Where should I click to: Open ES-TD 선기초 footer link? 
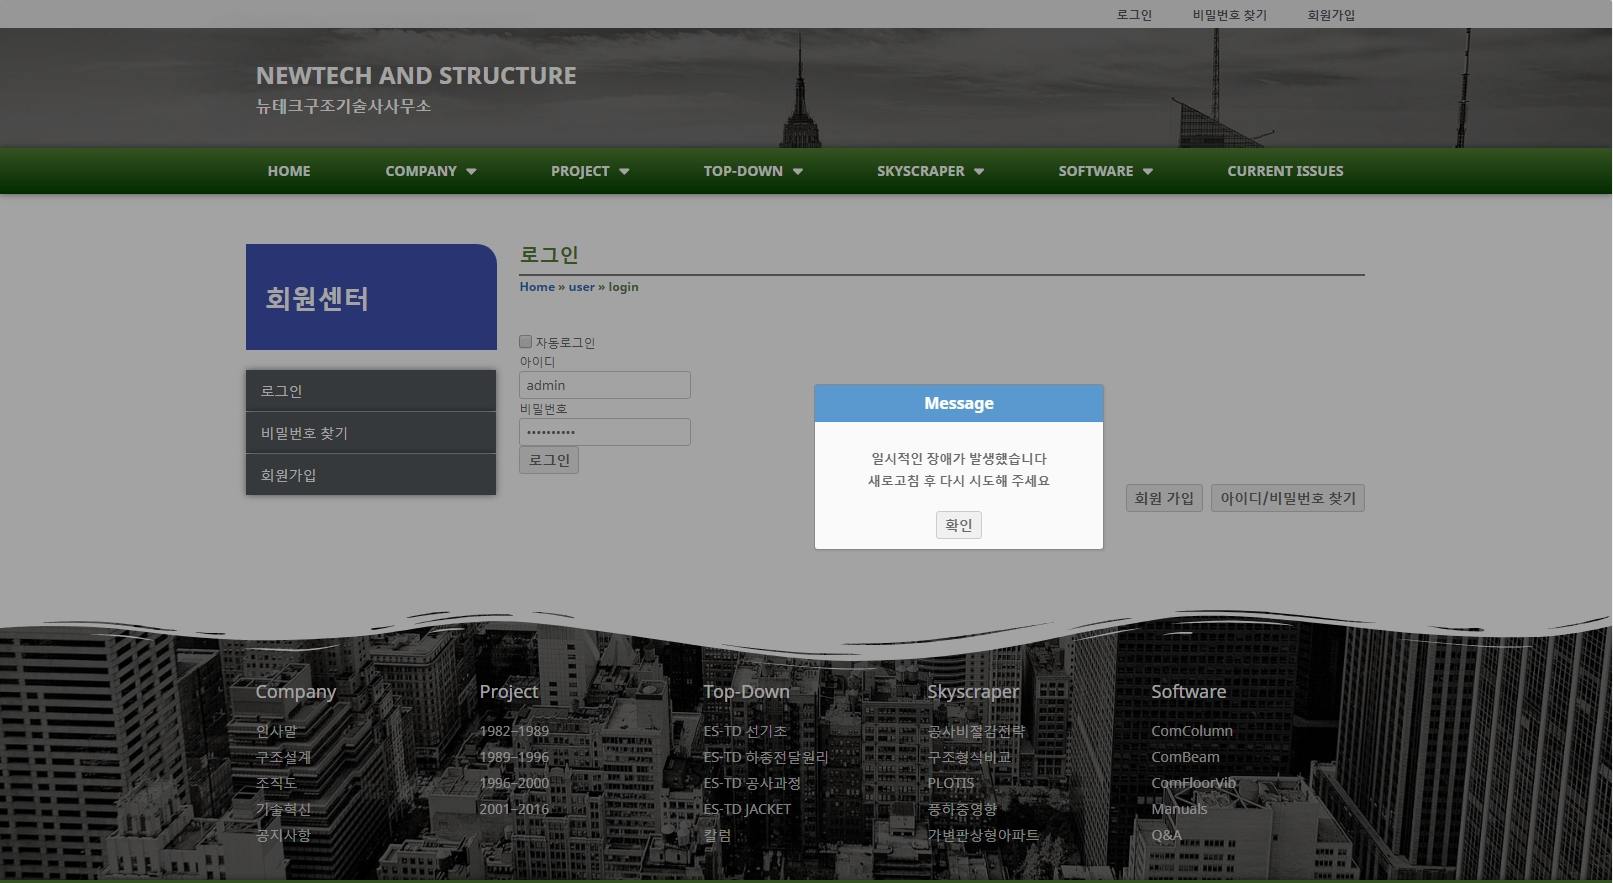coord(745,731)
